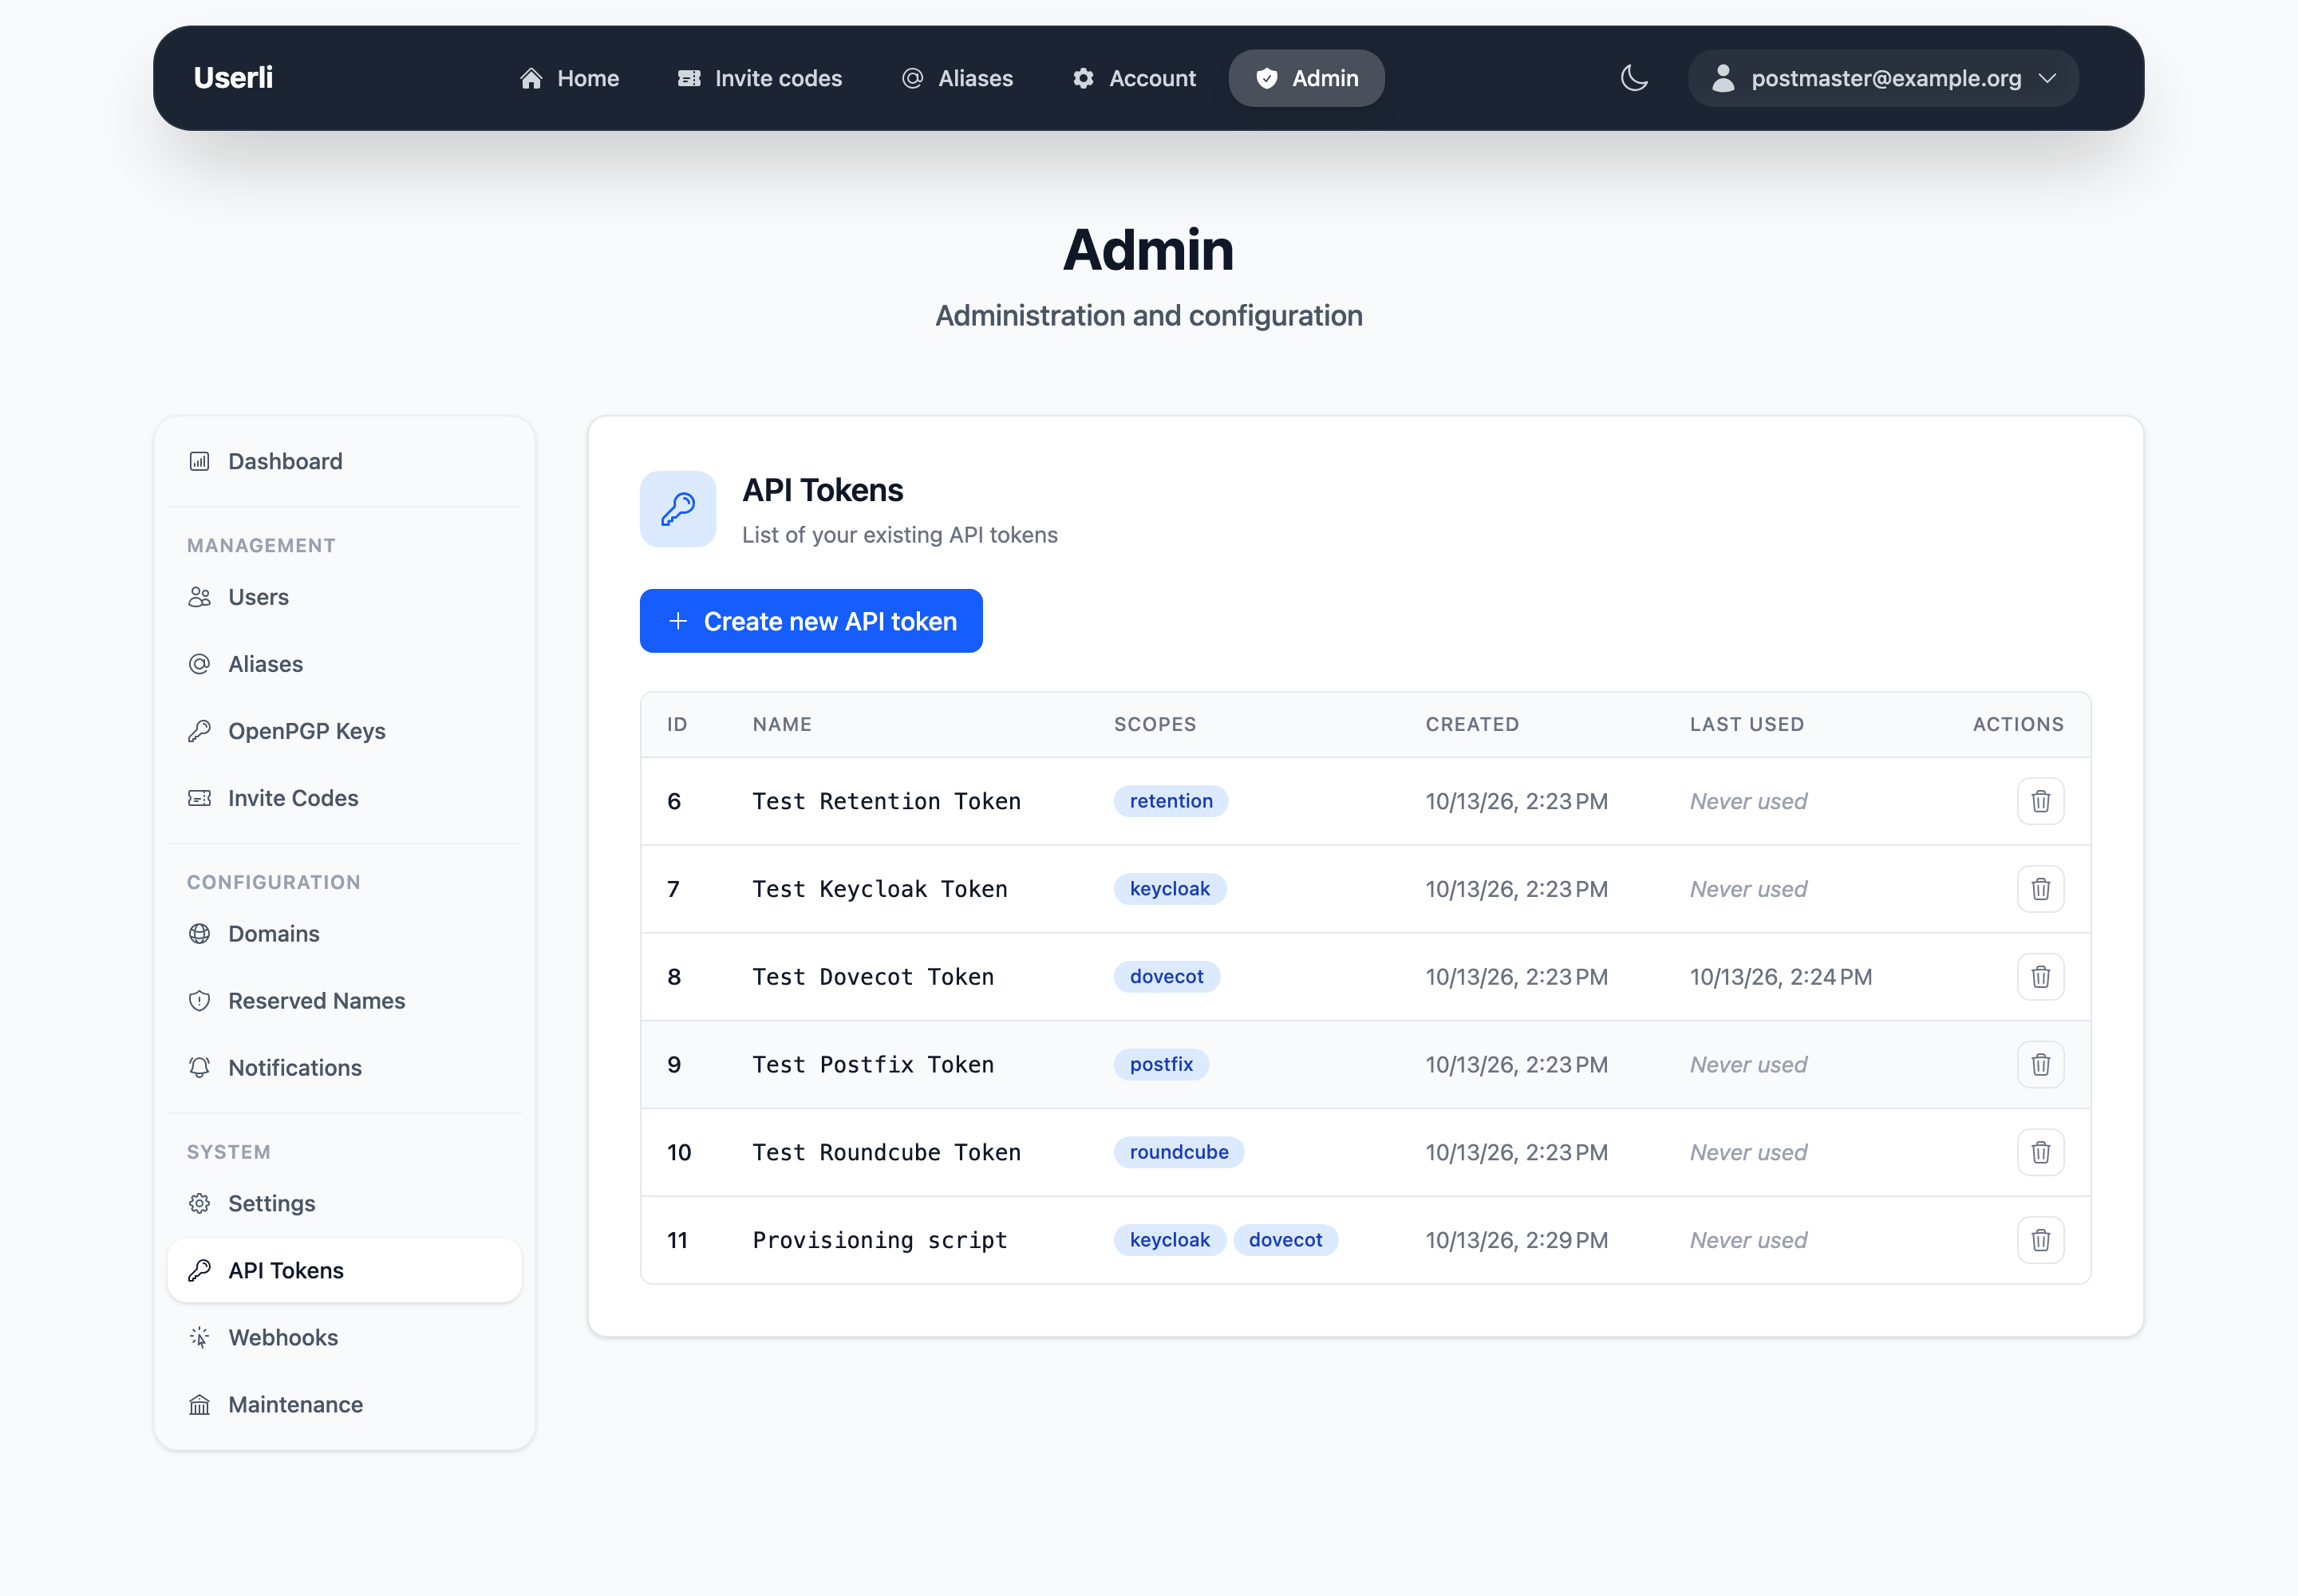Delete the Test Roundcube Token

click(2040, 1153)
